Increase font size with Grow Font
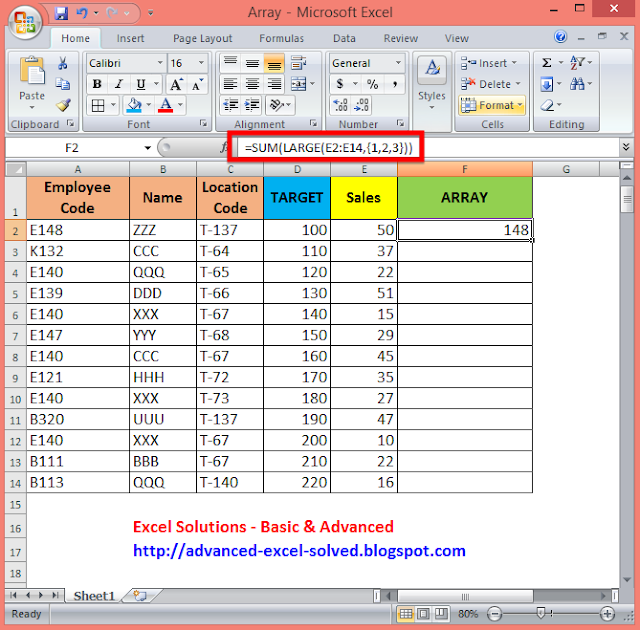 point(176,84)
